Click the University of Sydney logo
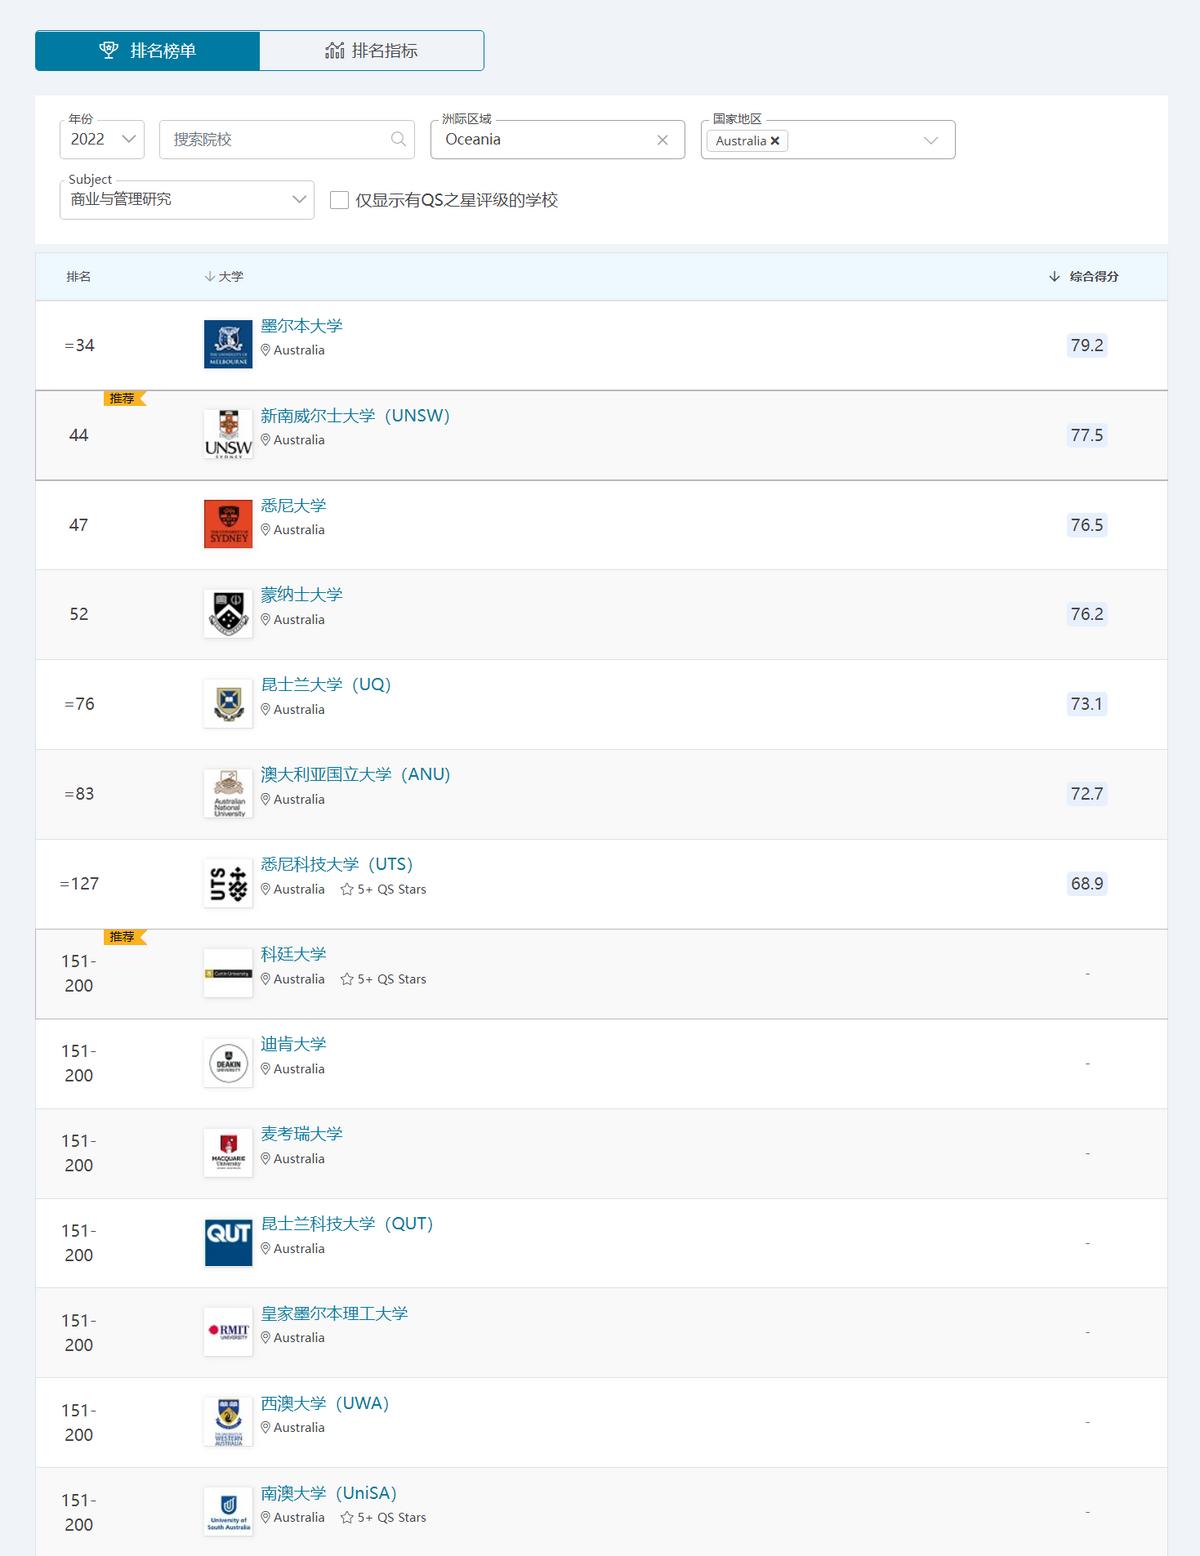1200x1556 pixels. coord(228,524)
